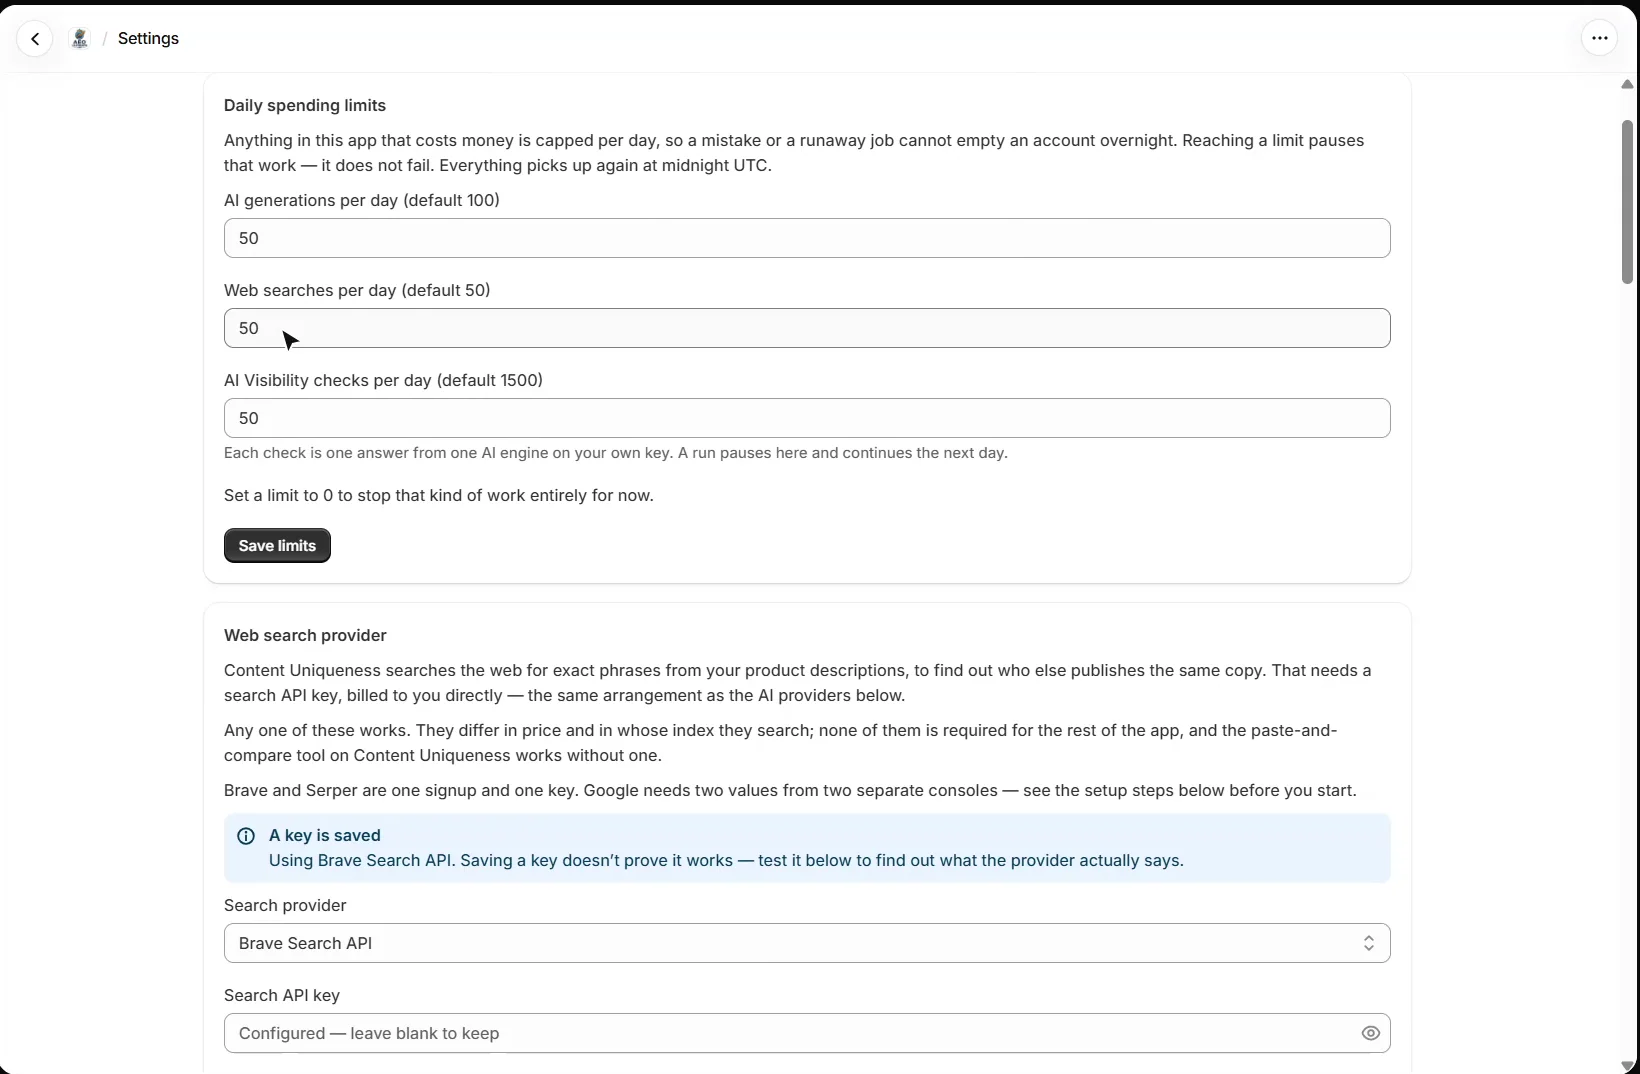The image size is (1640, 1074).
Task: Focus the AI generations per day field
Action: click(x=807, y=238)
